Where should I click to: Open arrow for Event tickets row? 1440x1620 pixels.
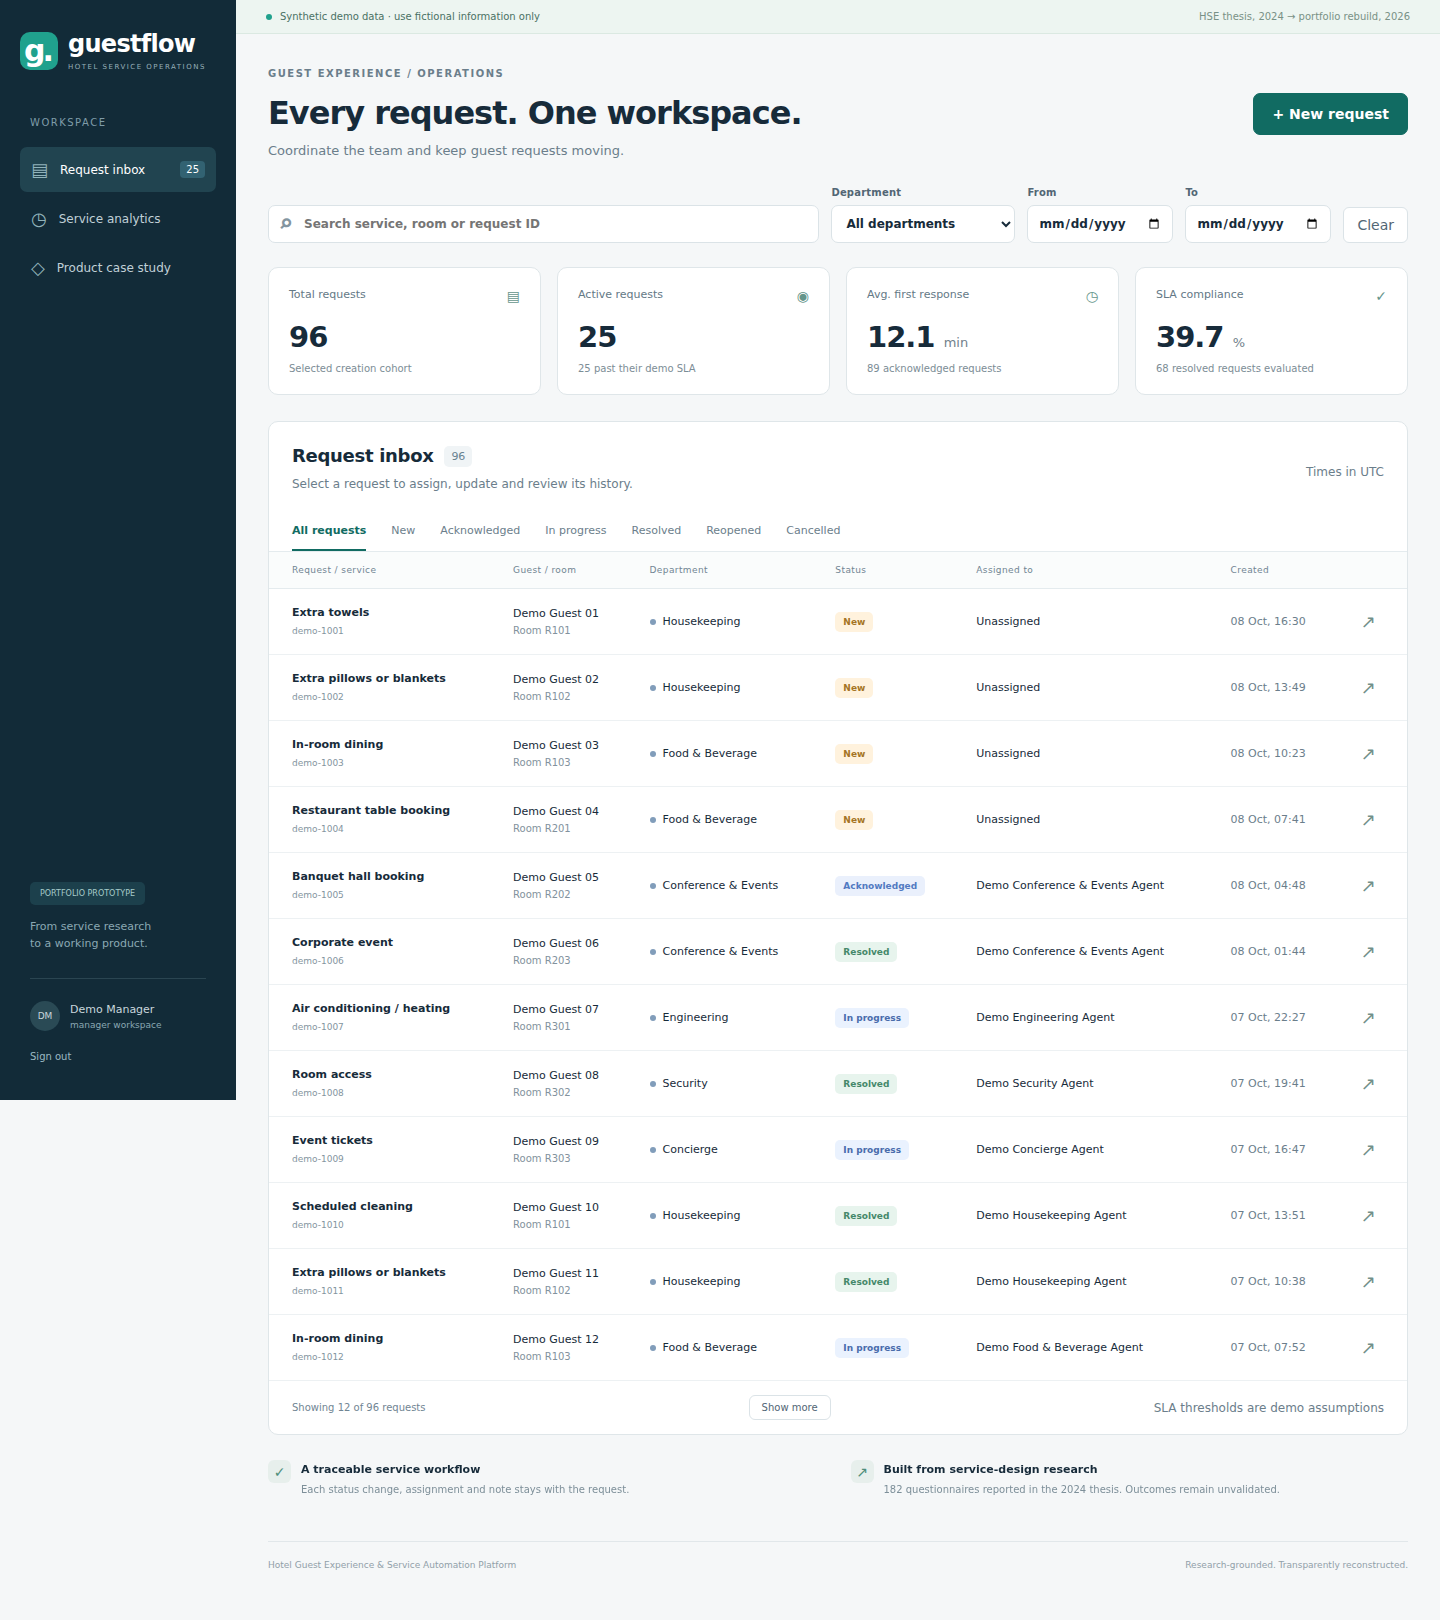coord(1368,1150)
